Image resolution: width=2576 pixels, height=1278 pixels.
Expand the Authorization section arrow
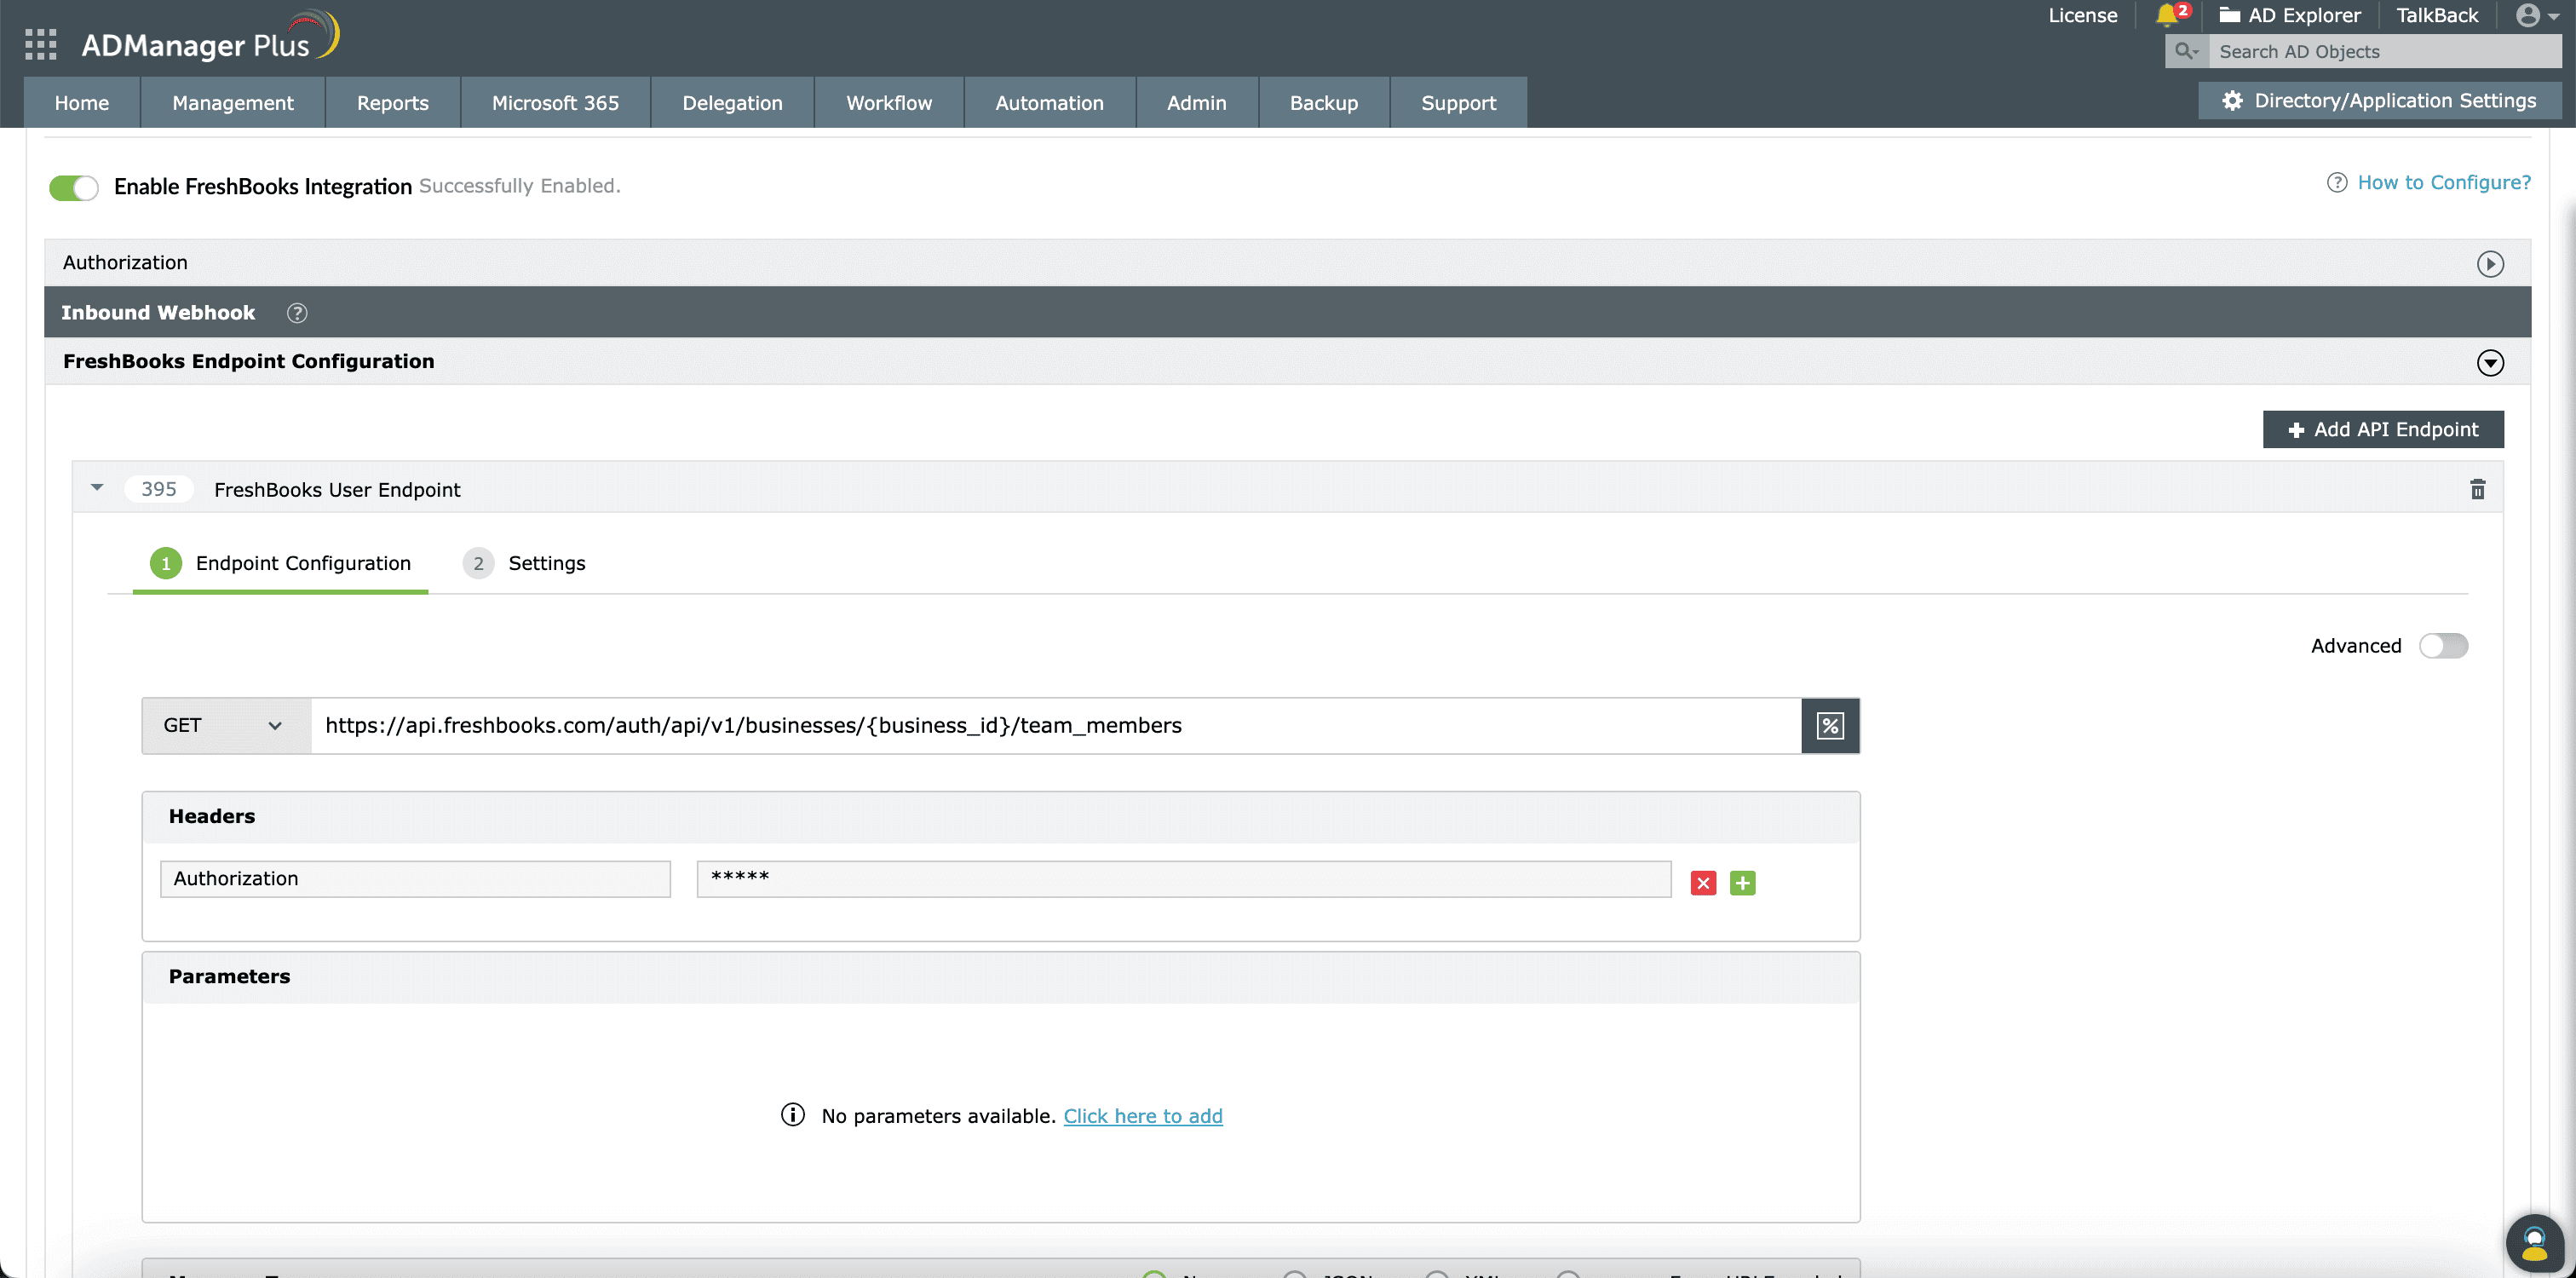coord(2489,264)
